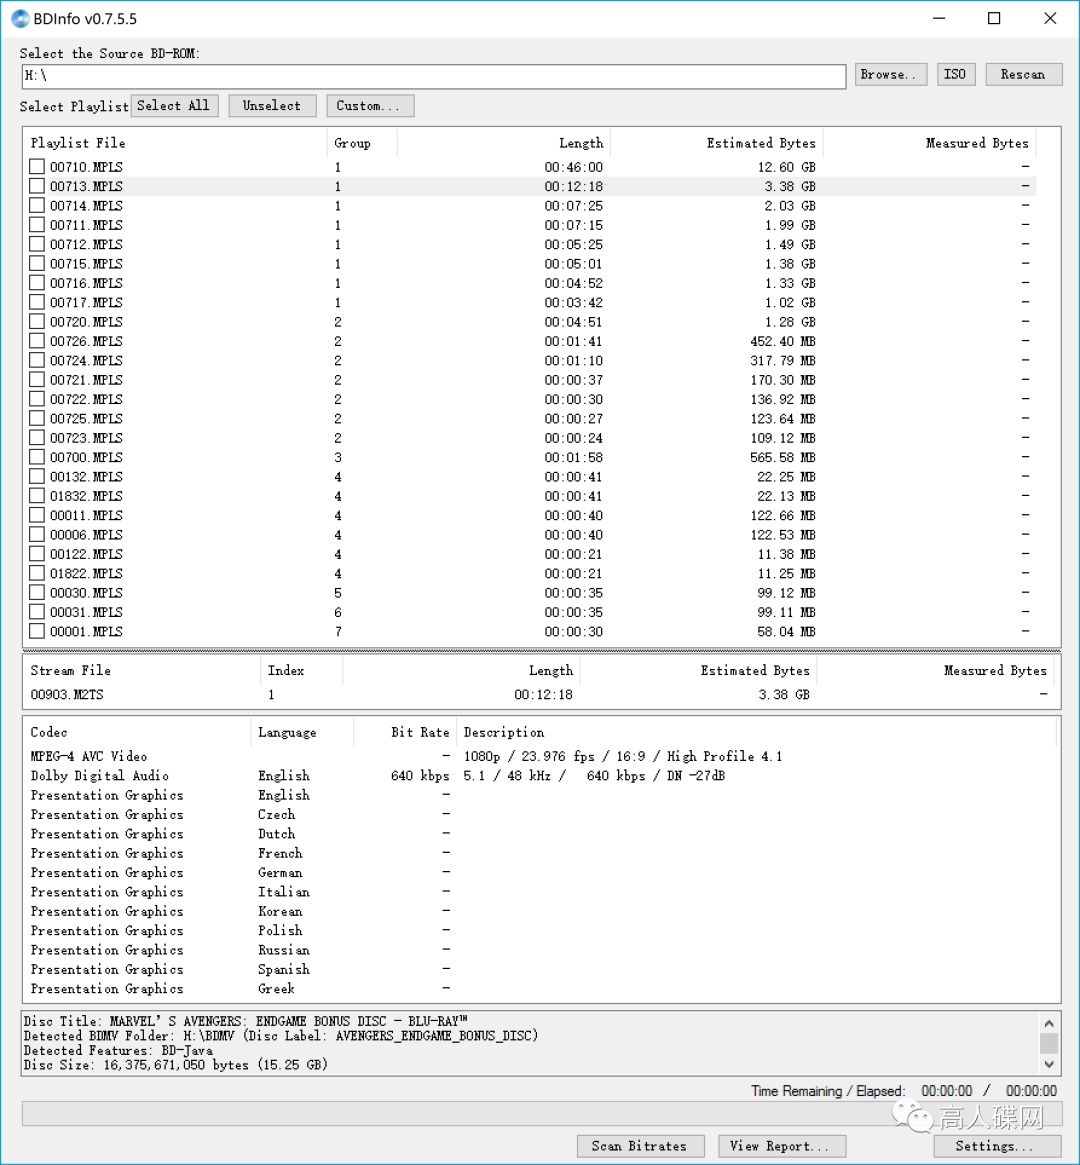Select the 00903.M2TS stream file row
Image resolution: width=1080 pixels, height=1165 pixels.
[x=541, y=694]
